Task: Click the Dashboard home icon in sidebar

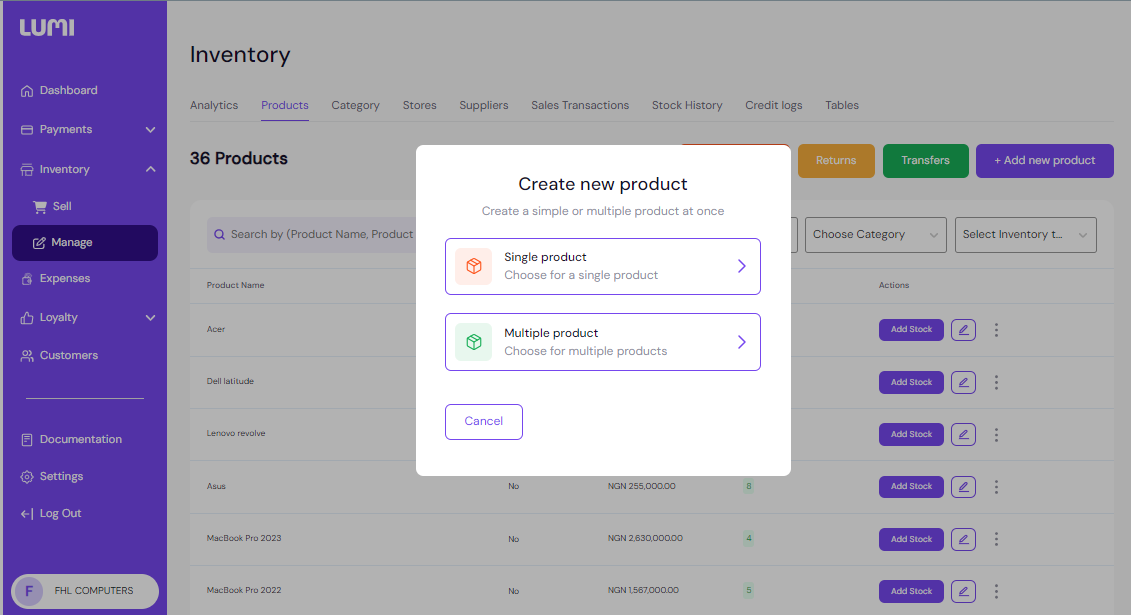Action: 27,91
